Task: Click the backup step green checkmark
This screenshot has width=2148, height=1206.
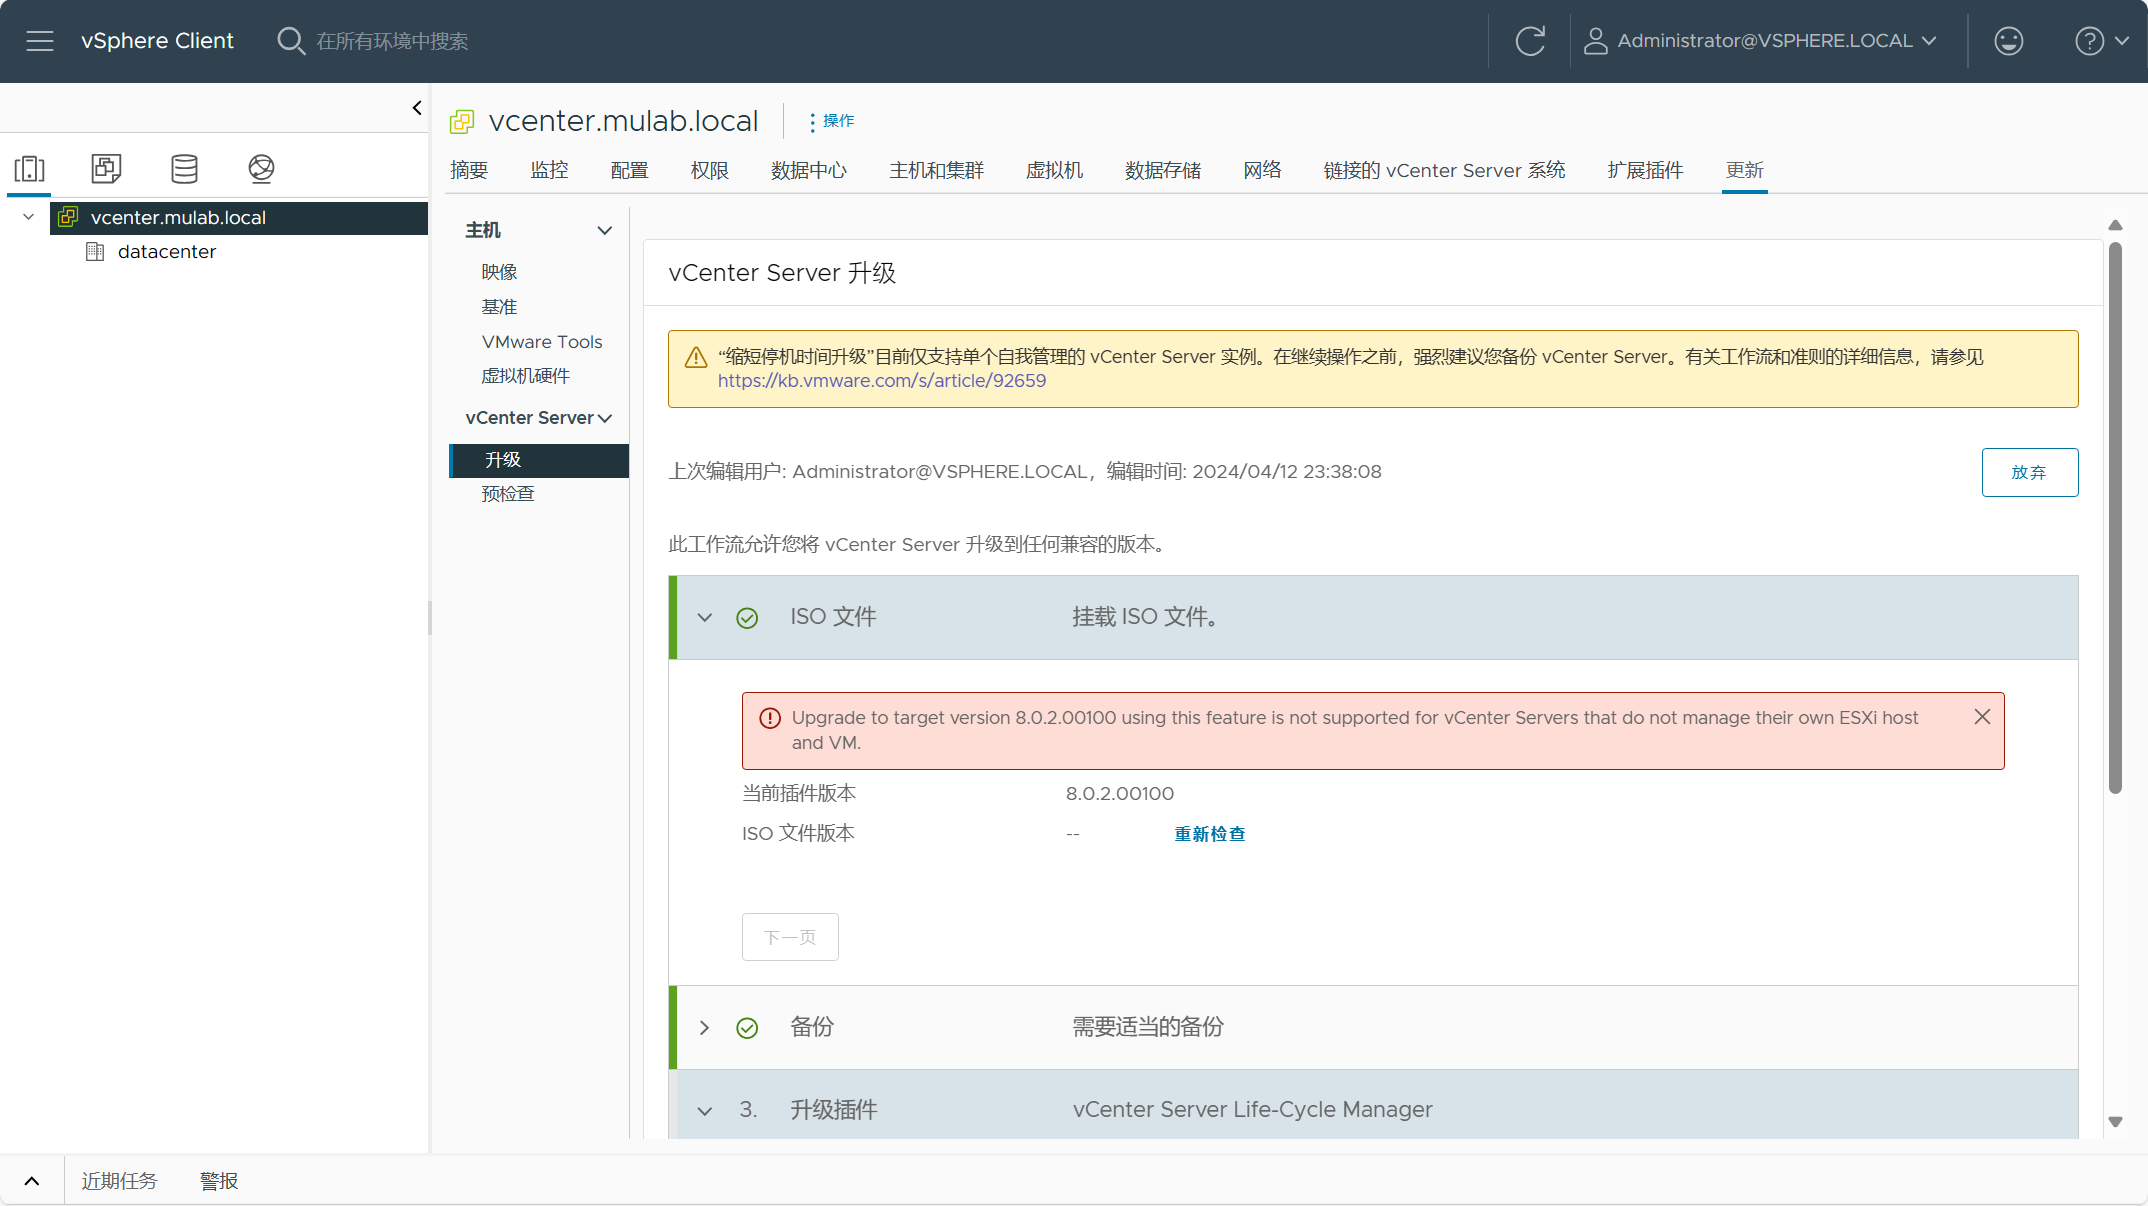Action: pos(747,1028)
